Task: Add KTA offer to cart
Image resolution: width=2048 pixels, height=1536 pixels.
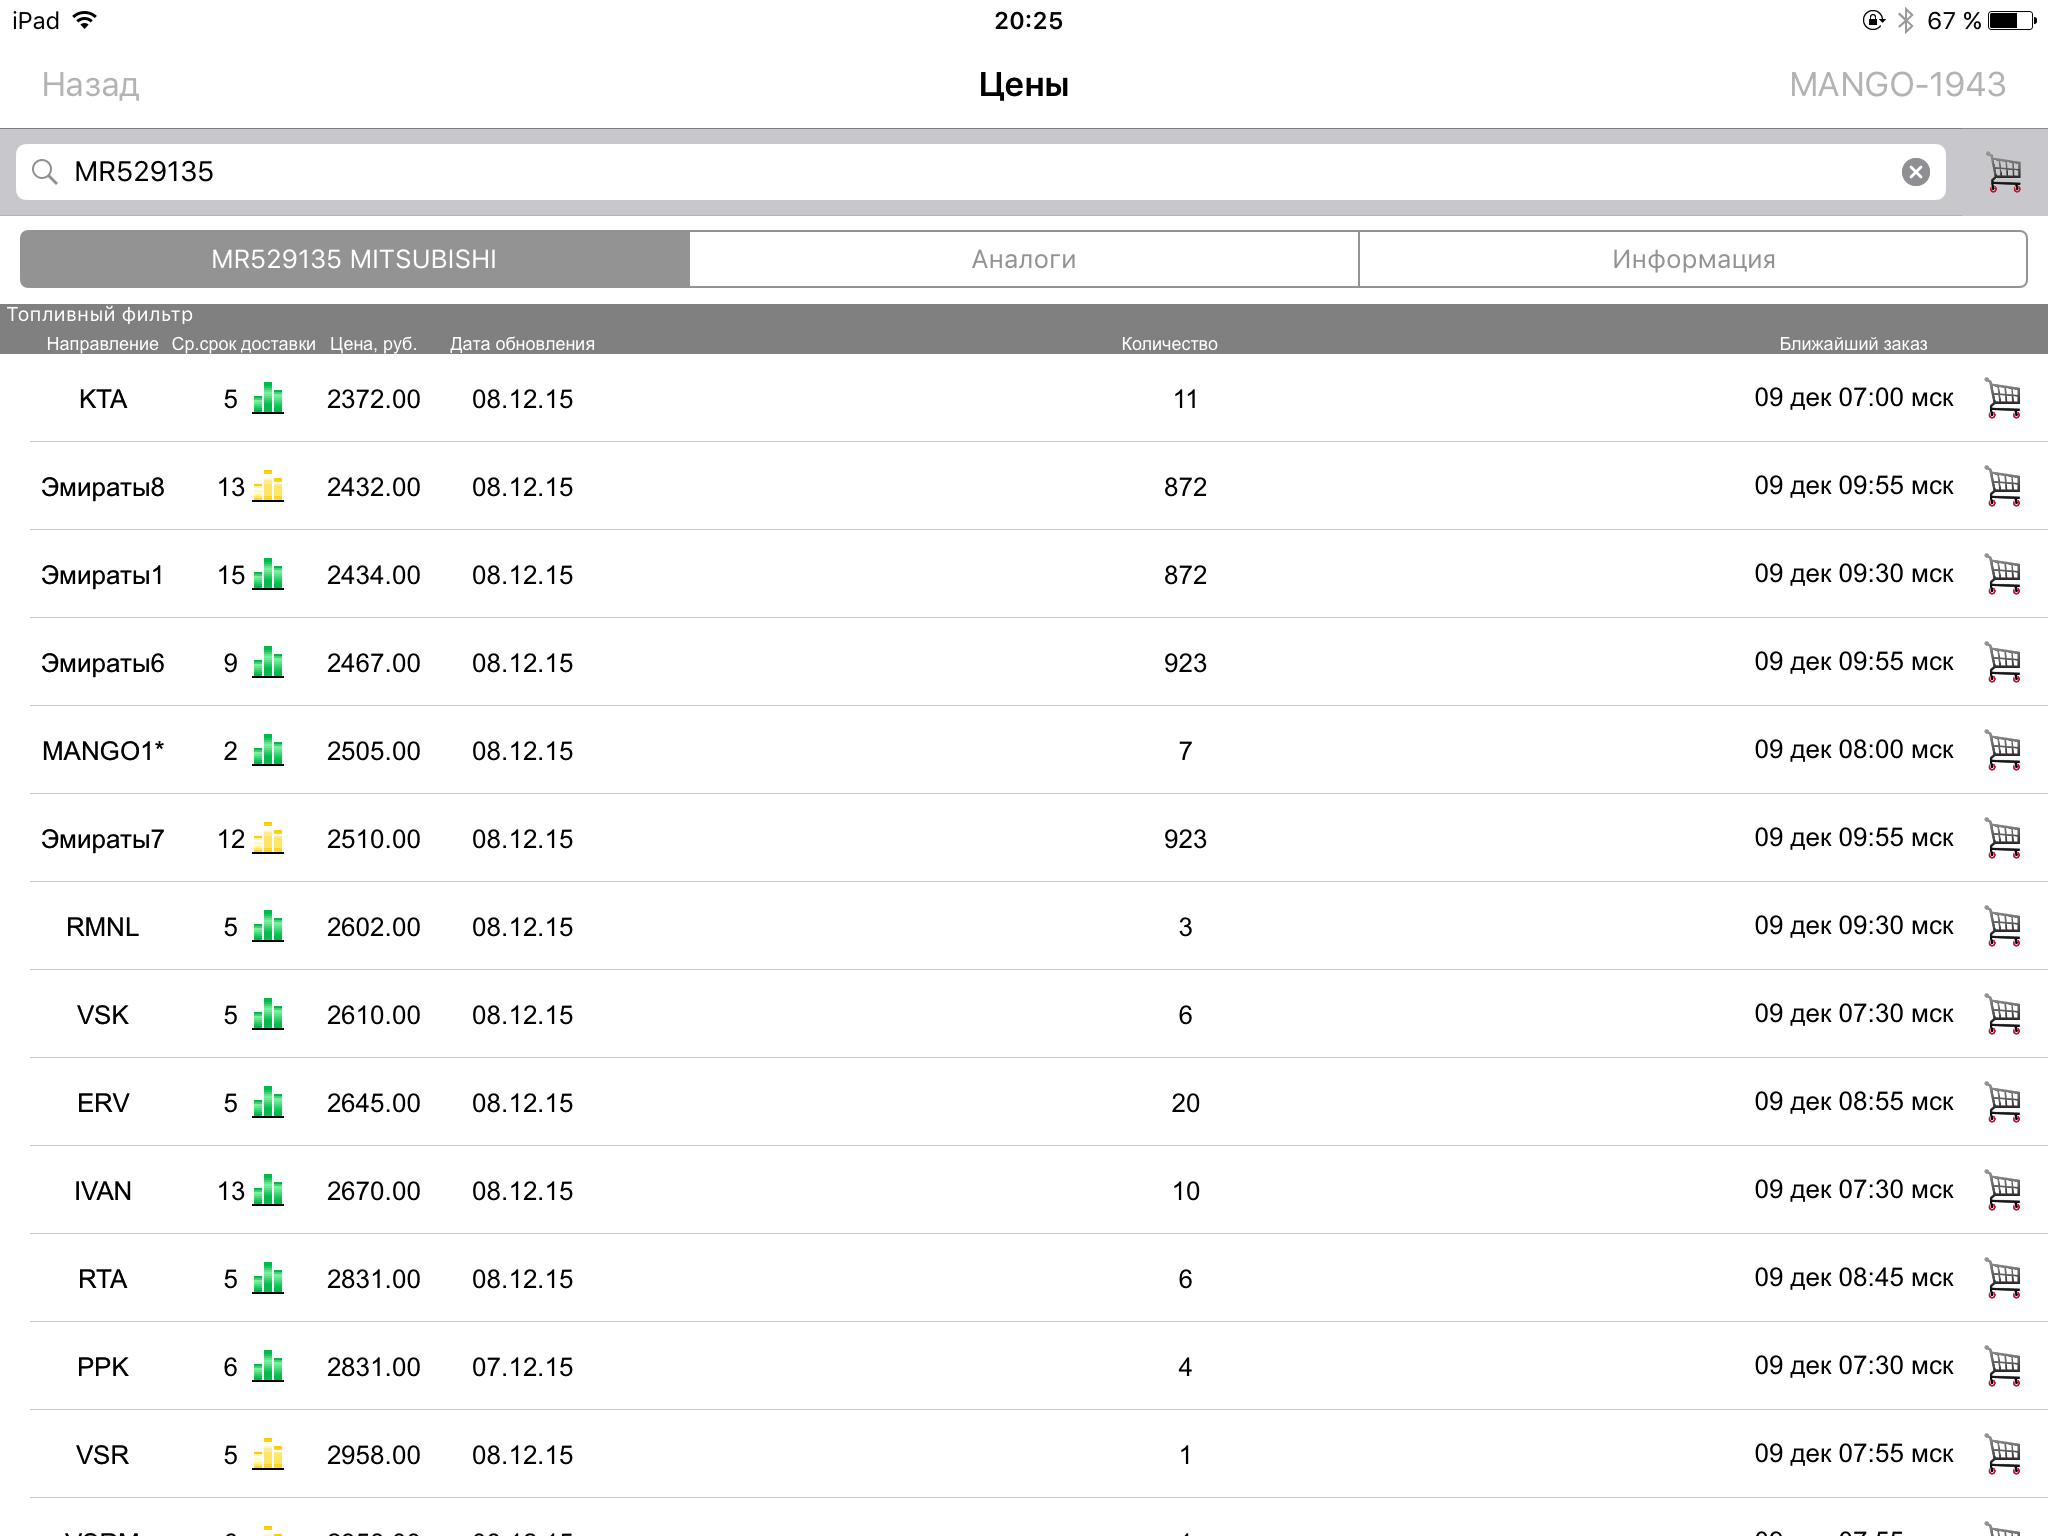Action: 2003,399
